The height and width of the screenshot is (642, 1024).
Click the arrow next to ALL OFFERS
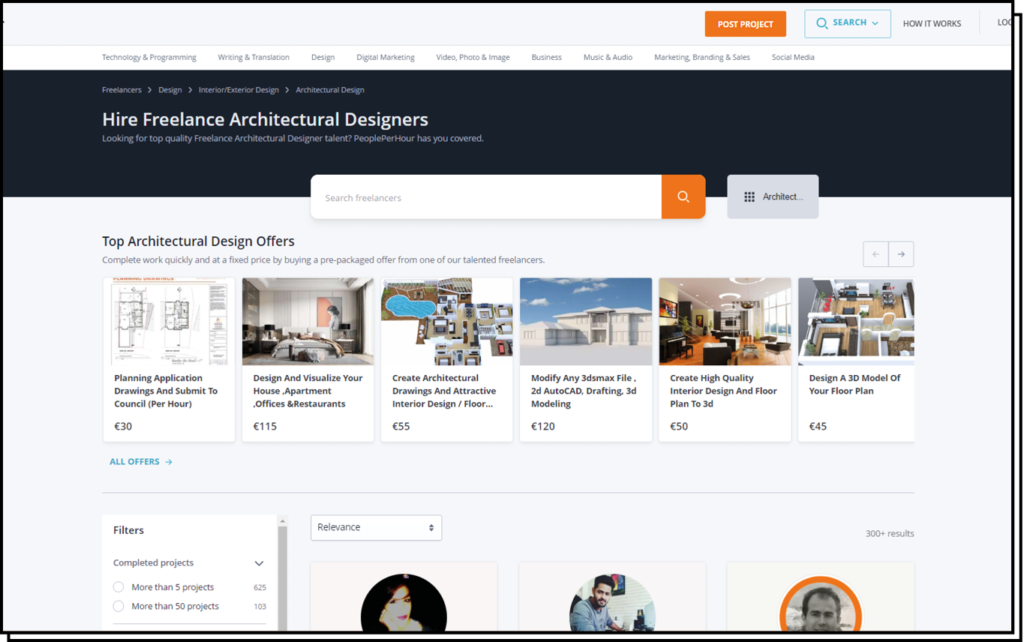[169, 462]
